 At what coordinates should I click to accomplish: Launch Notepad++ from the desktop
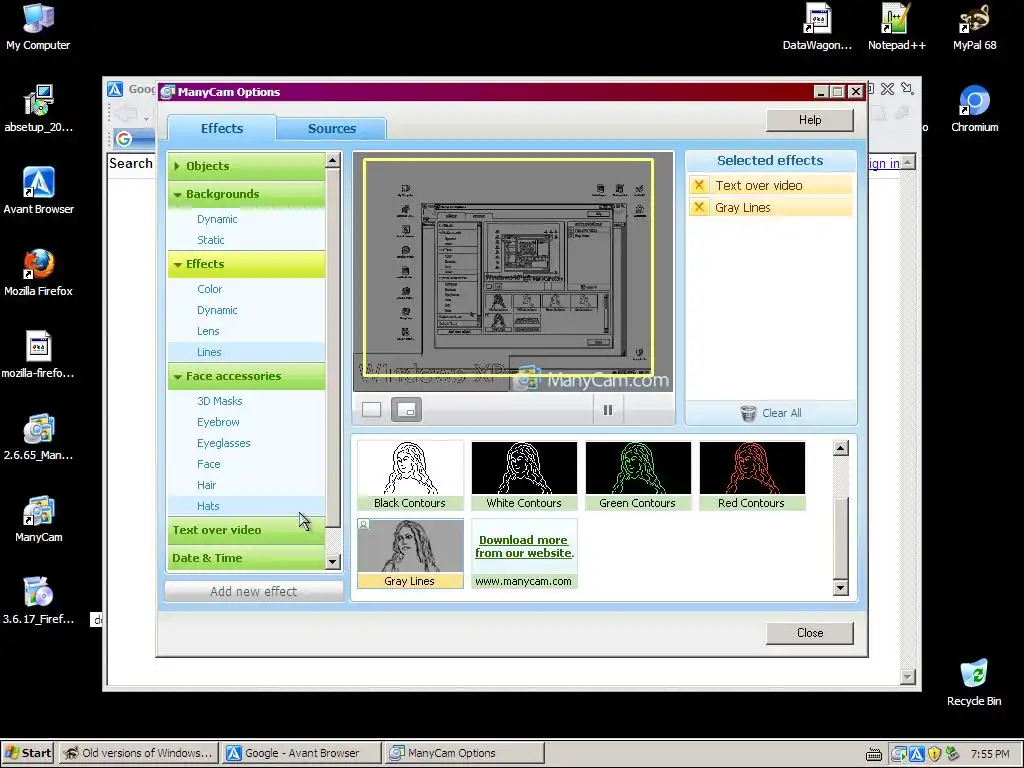click(896, 27)
